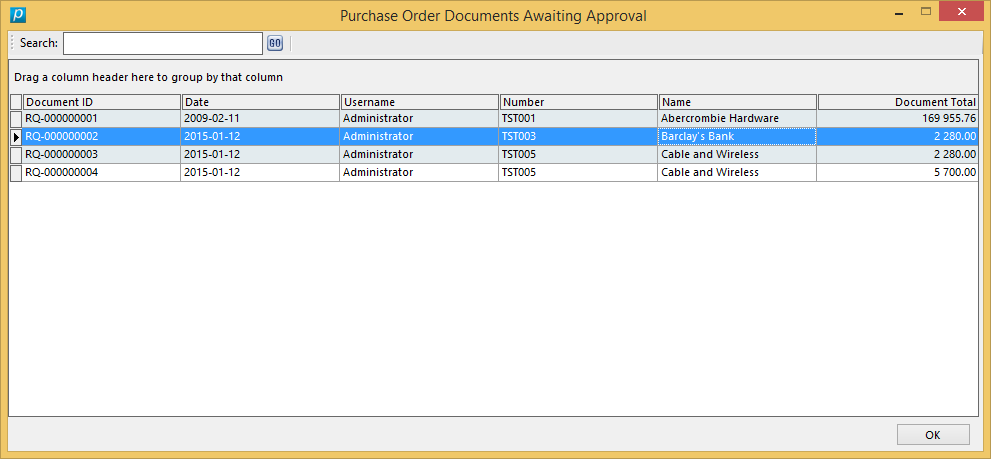This screenshot has height=459, width=991.
Task: Click inside the Search text field
Action: pos(162,43)
